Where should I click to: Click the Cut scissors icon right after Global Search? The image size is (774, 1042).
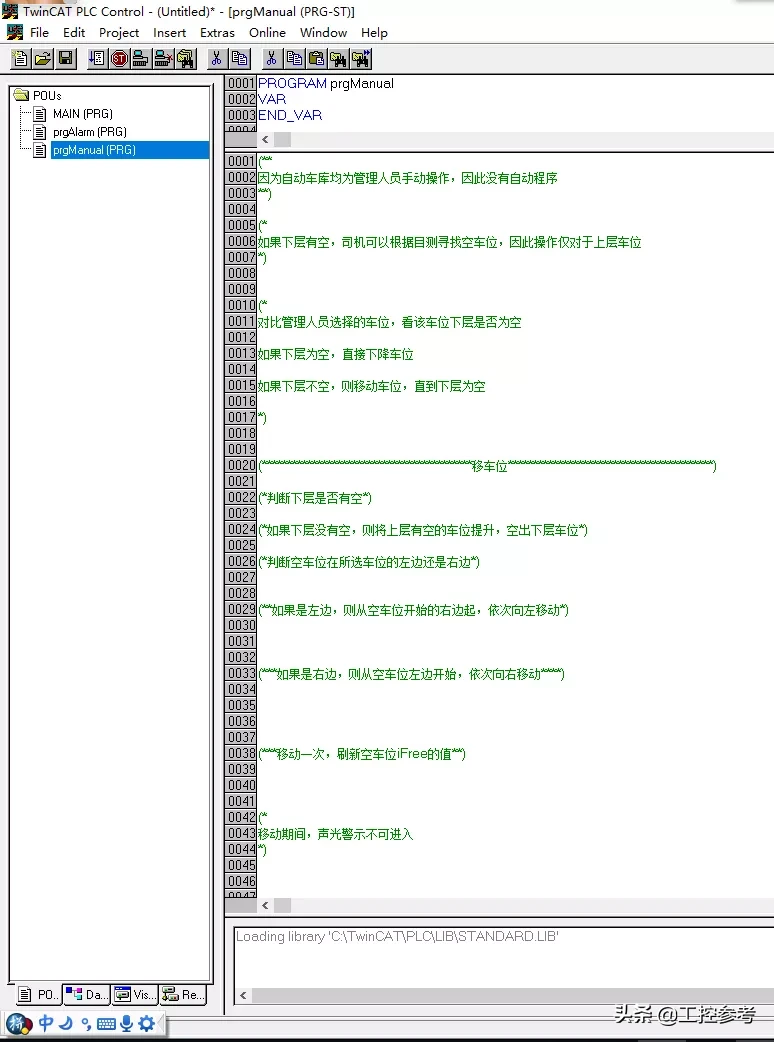point(217,58)
